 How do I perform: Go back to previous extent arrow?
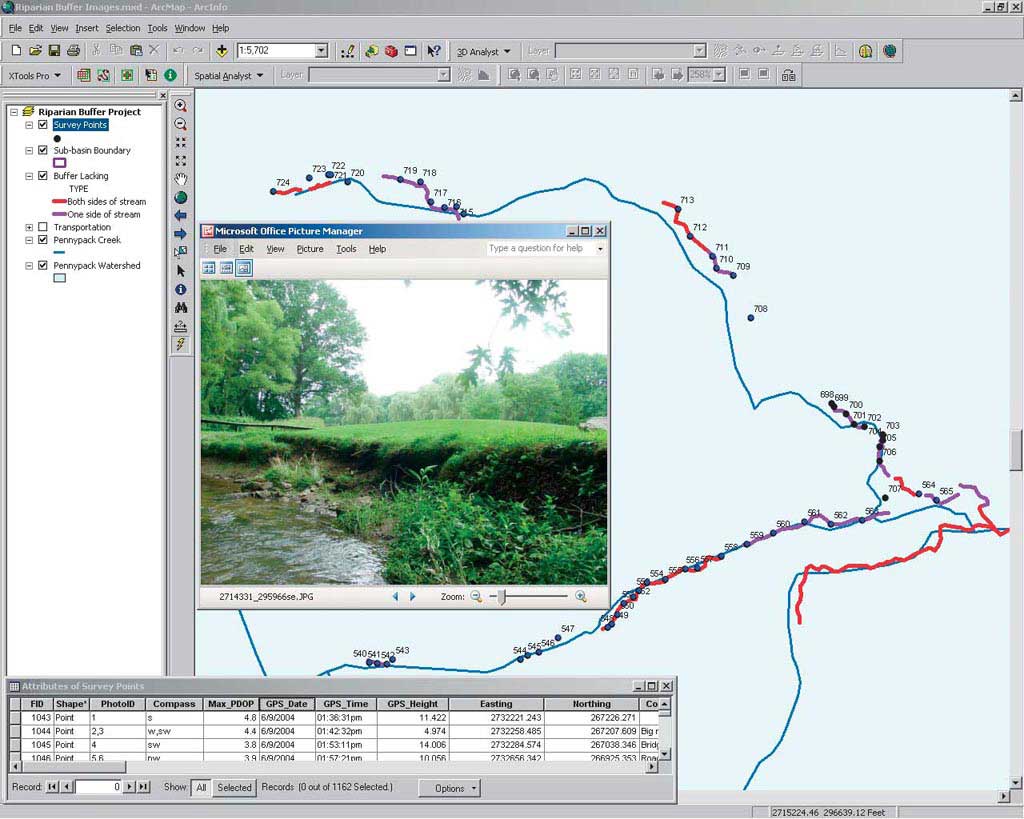[x=181, y=216]
